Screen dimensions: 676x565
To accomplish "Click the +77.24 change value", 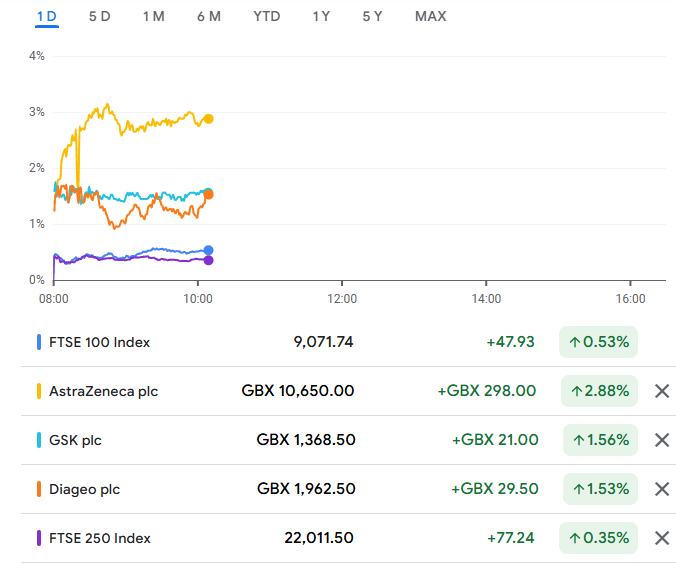I will pos(510,538).
